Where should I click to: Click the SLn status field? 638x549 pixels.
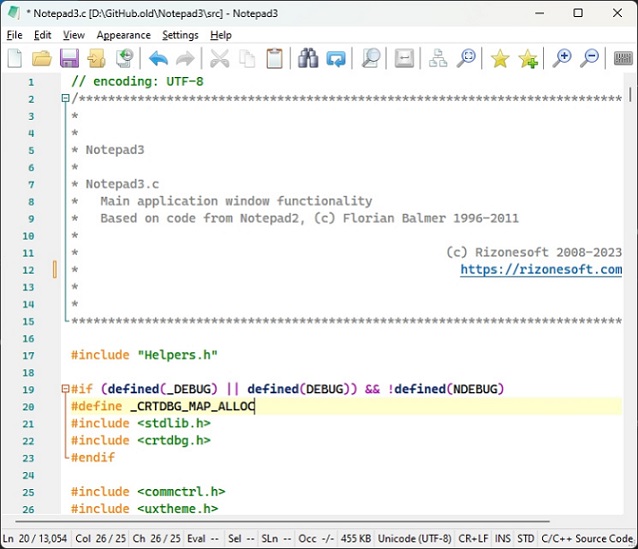point(276,538)
